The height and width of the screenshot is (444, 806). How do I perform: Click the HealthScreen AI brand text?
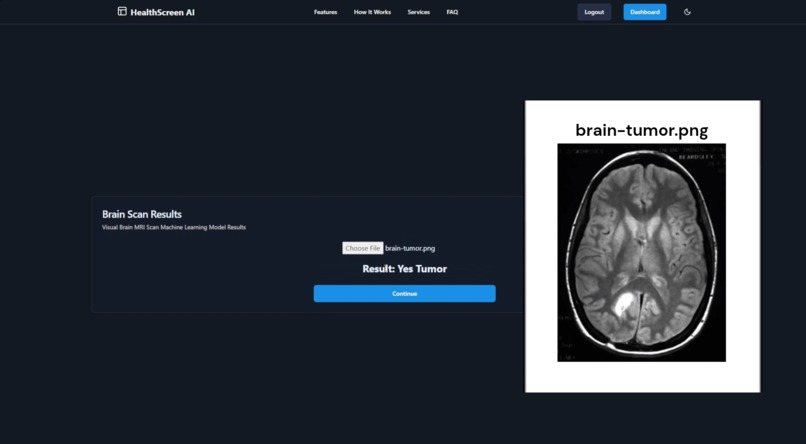coord(162,12)
